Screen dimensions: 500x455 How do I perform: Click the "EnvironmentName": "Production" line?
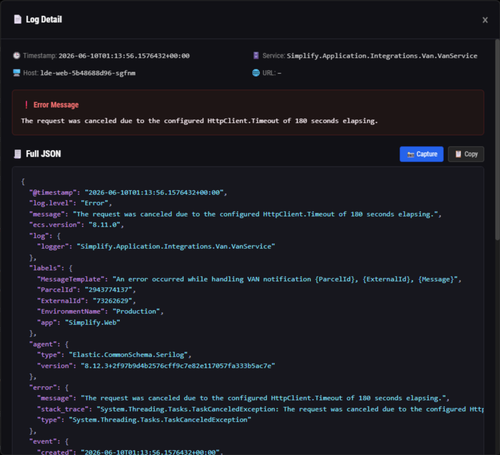(x=100, y=311)
